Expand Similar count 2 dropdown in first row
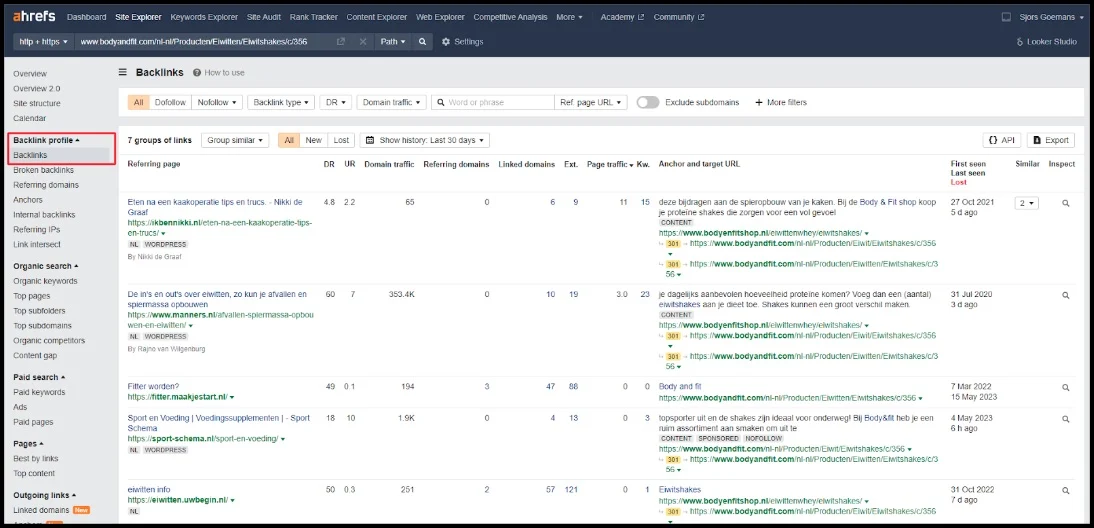 (x=1027, y=203)
